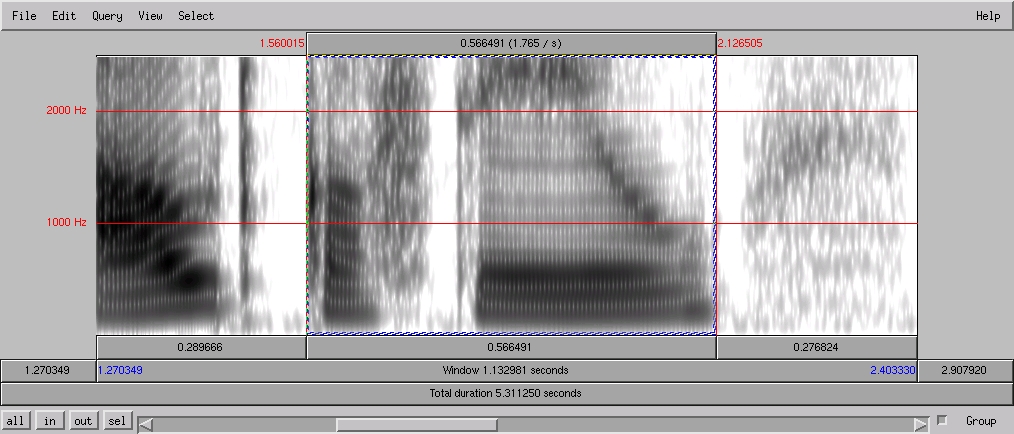The image size is (1014, 434).
Task: Open the Query menu
Action: (107, 16)
